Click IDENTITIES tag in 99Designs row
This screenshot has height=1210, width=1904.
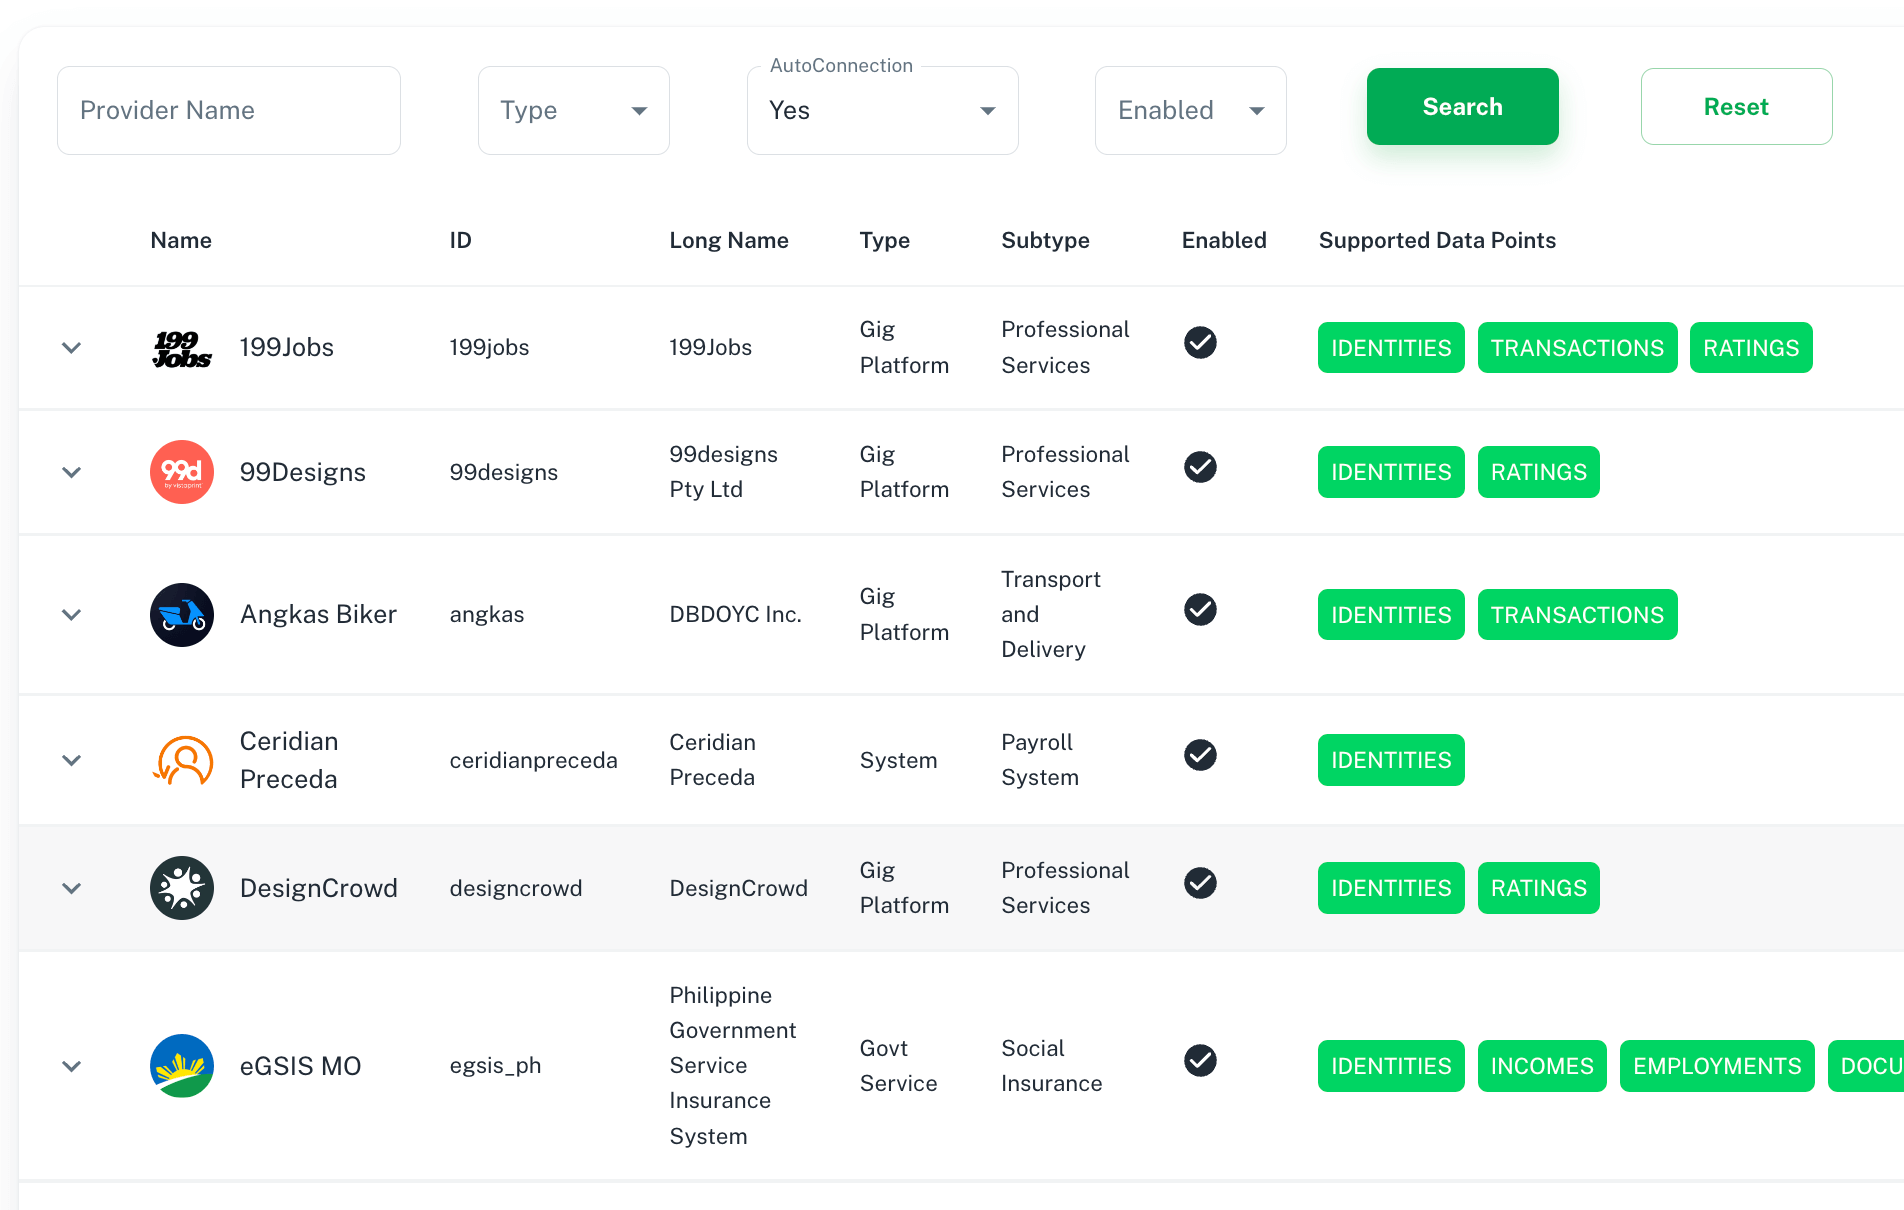pos(1391,472)
